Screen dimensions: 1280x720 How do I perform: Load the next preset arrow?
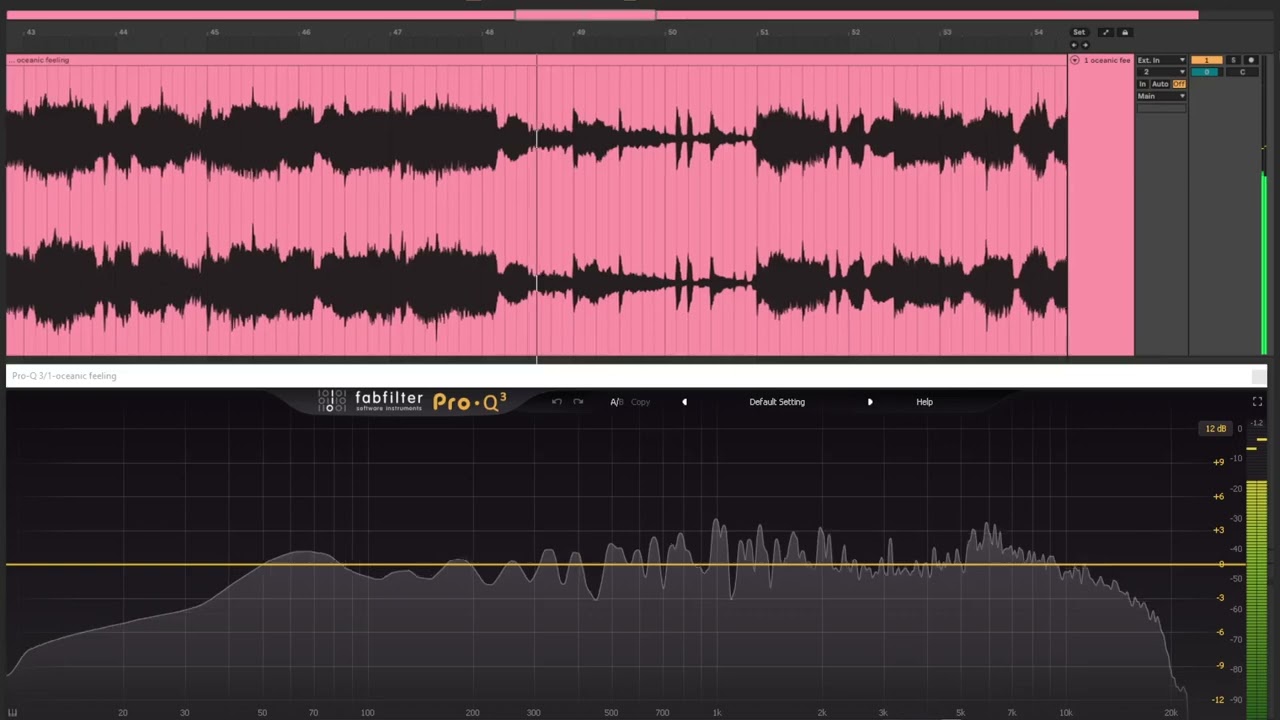coord(870,402)
